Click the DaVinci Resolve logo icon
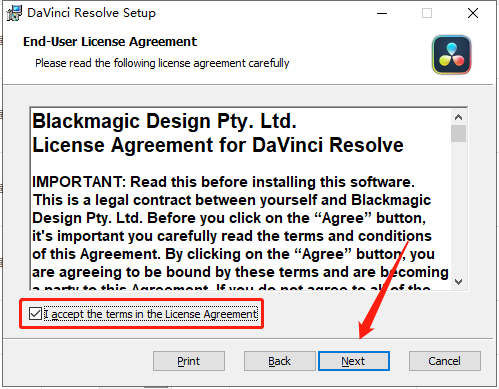The image size is (499, 389). (x=452, y=55)
